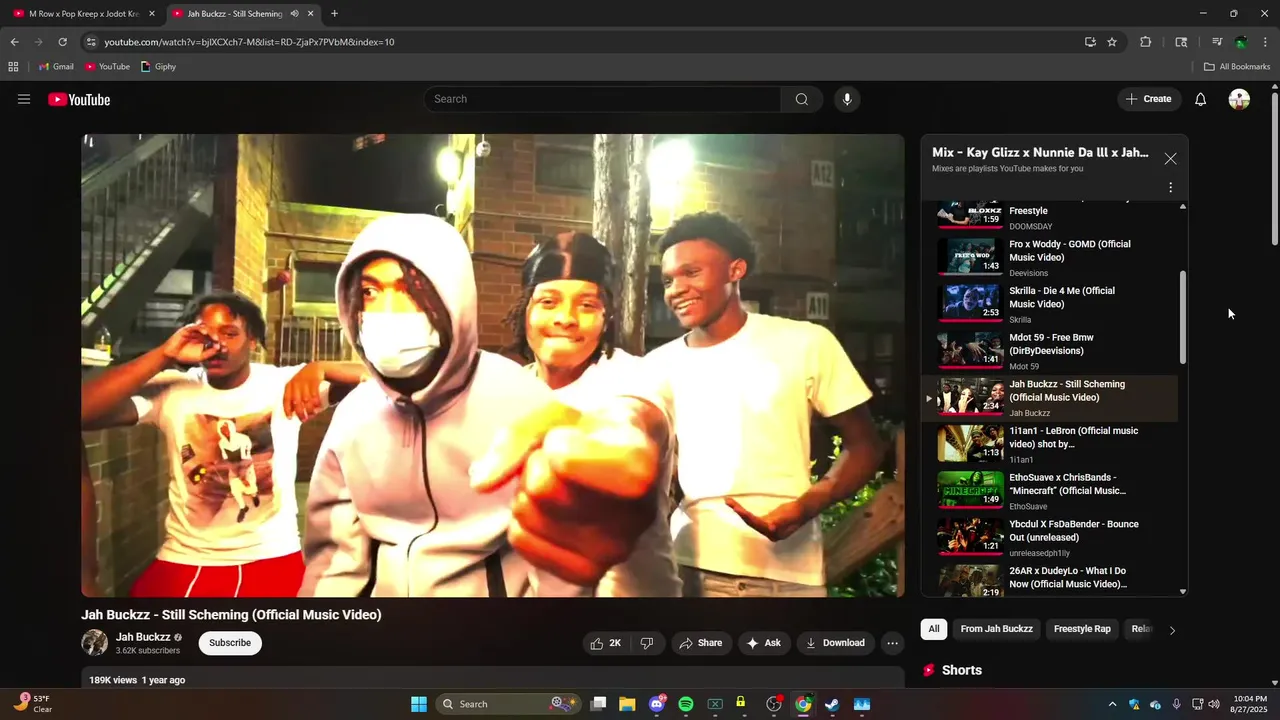Mute the Jah Buckzz tab audio icon
This screenshot has width=1280, height=720.
[294, 14]
